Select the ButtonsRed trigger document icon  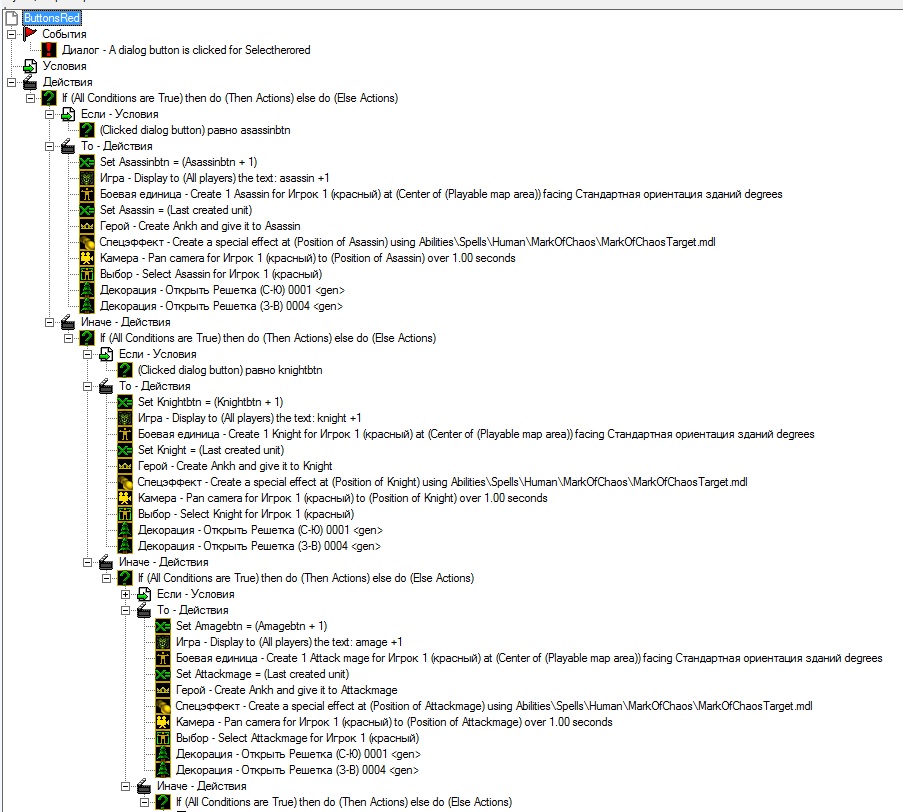[12, 18]
